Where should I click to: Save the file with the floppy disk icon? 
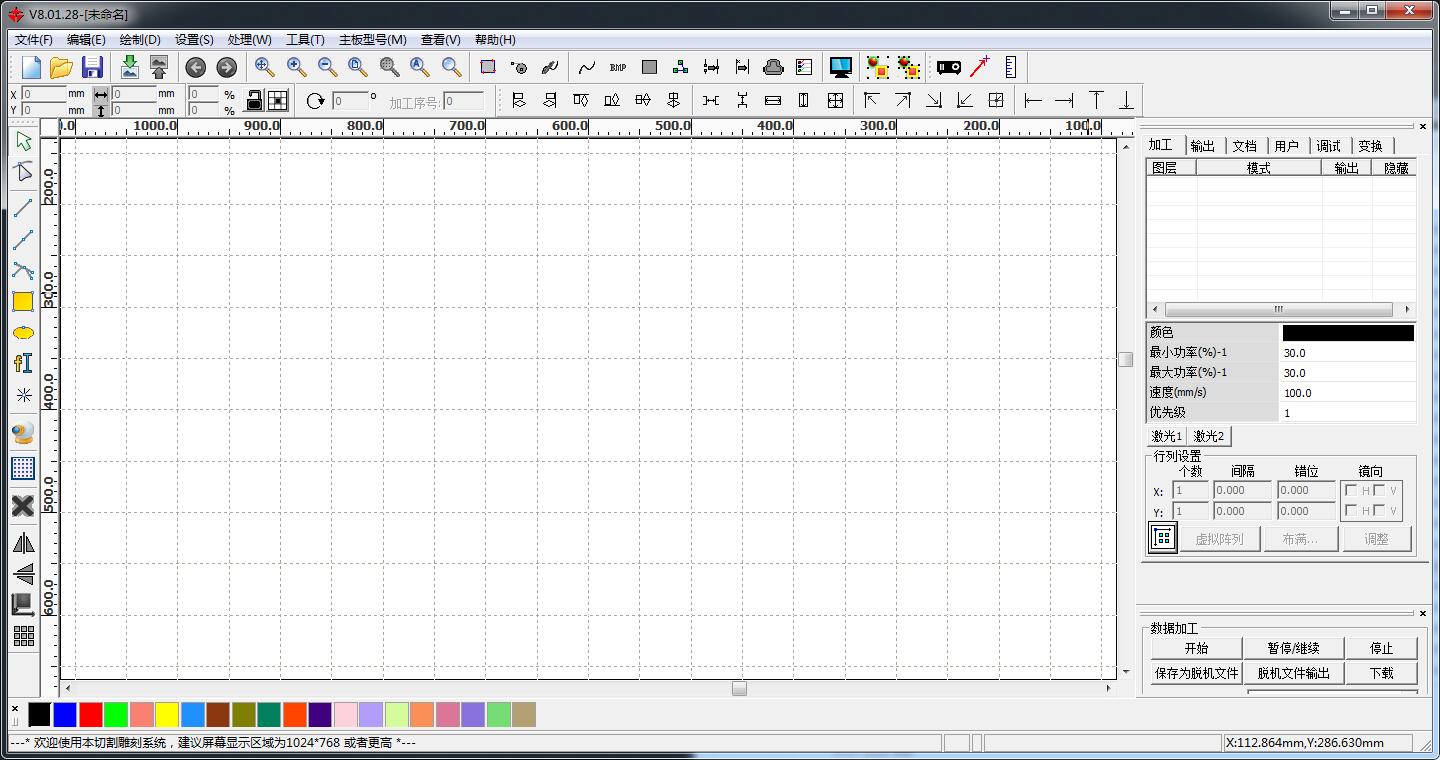pyautogui.click(x=93, y=67)
